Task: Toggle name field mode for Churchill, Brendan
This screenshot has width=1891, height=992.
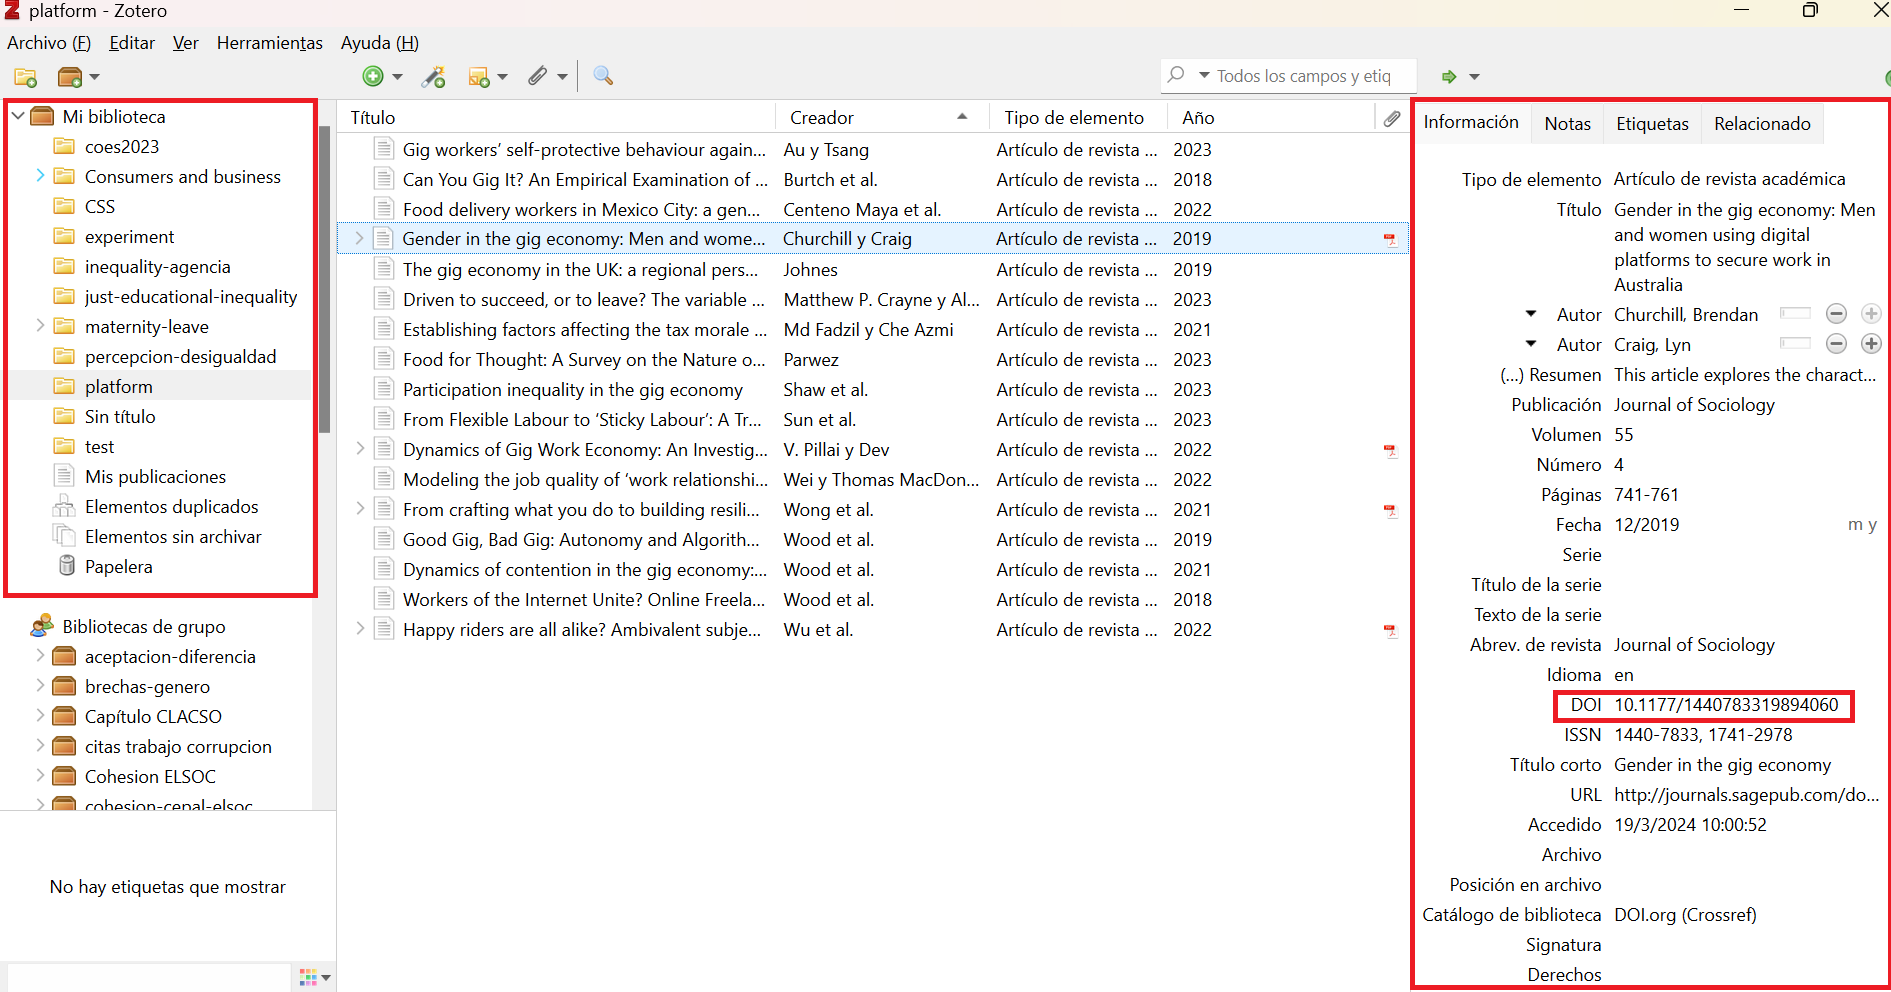Action: pyautogui.click(x=1795, y=314)
